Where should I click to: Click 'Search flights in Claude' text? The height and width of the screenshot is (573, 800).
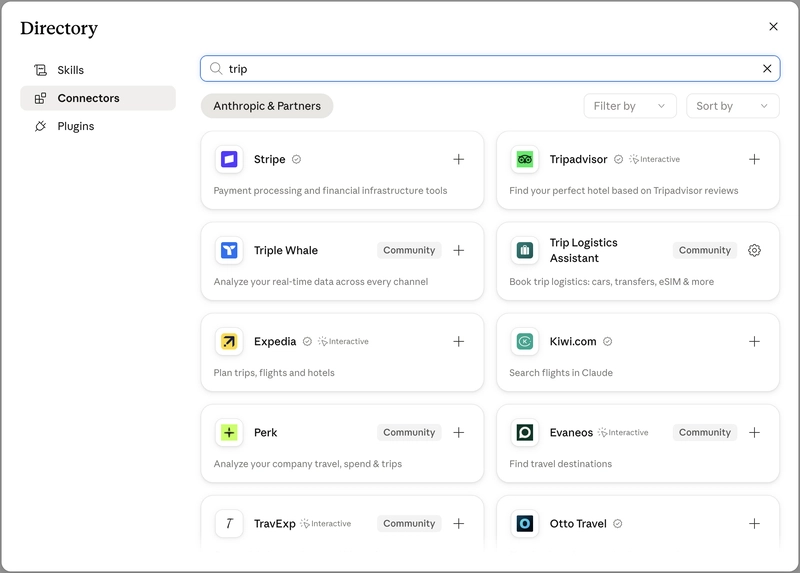tap(561, 372)
